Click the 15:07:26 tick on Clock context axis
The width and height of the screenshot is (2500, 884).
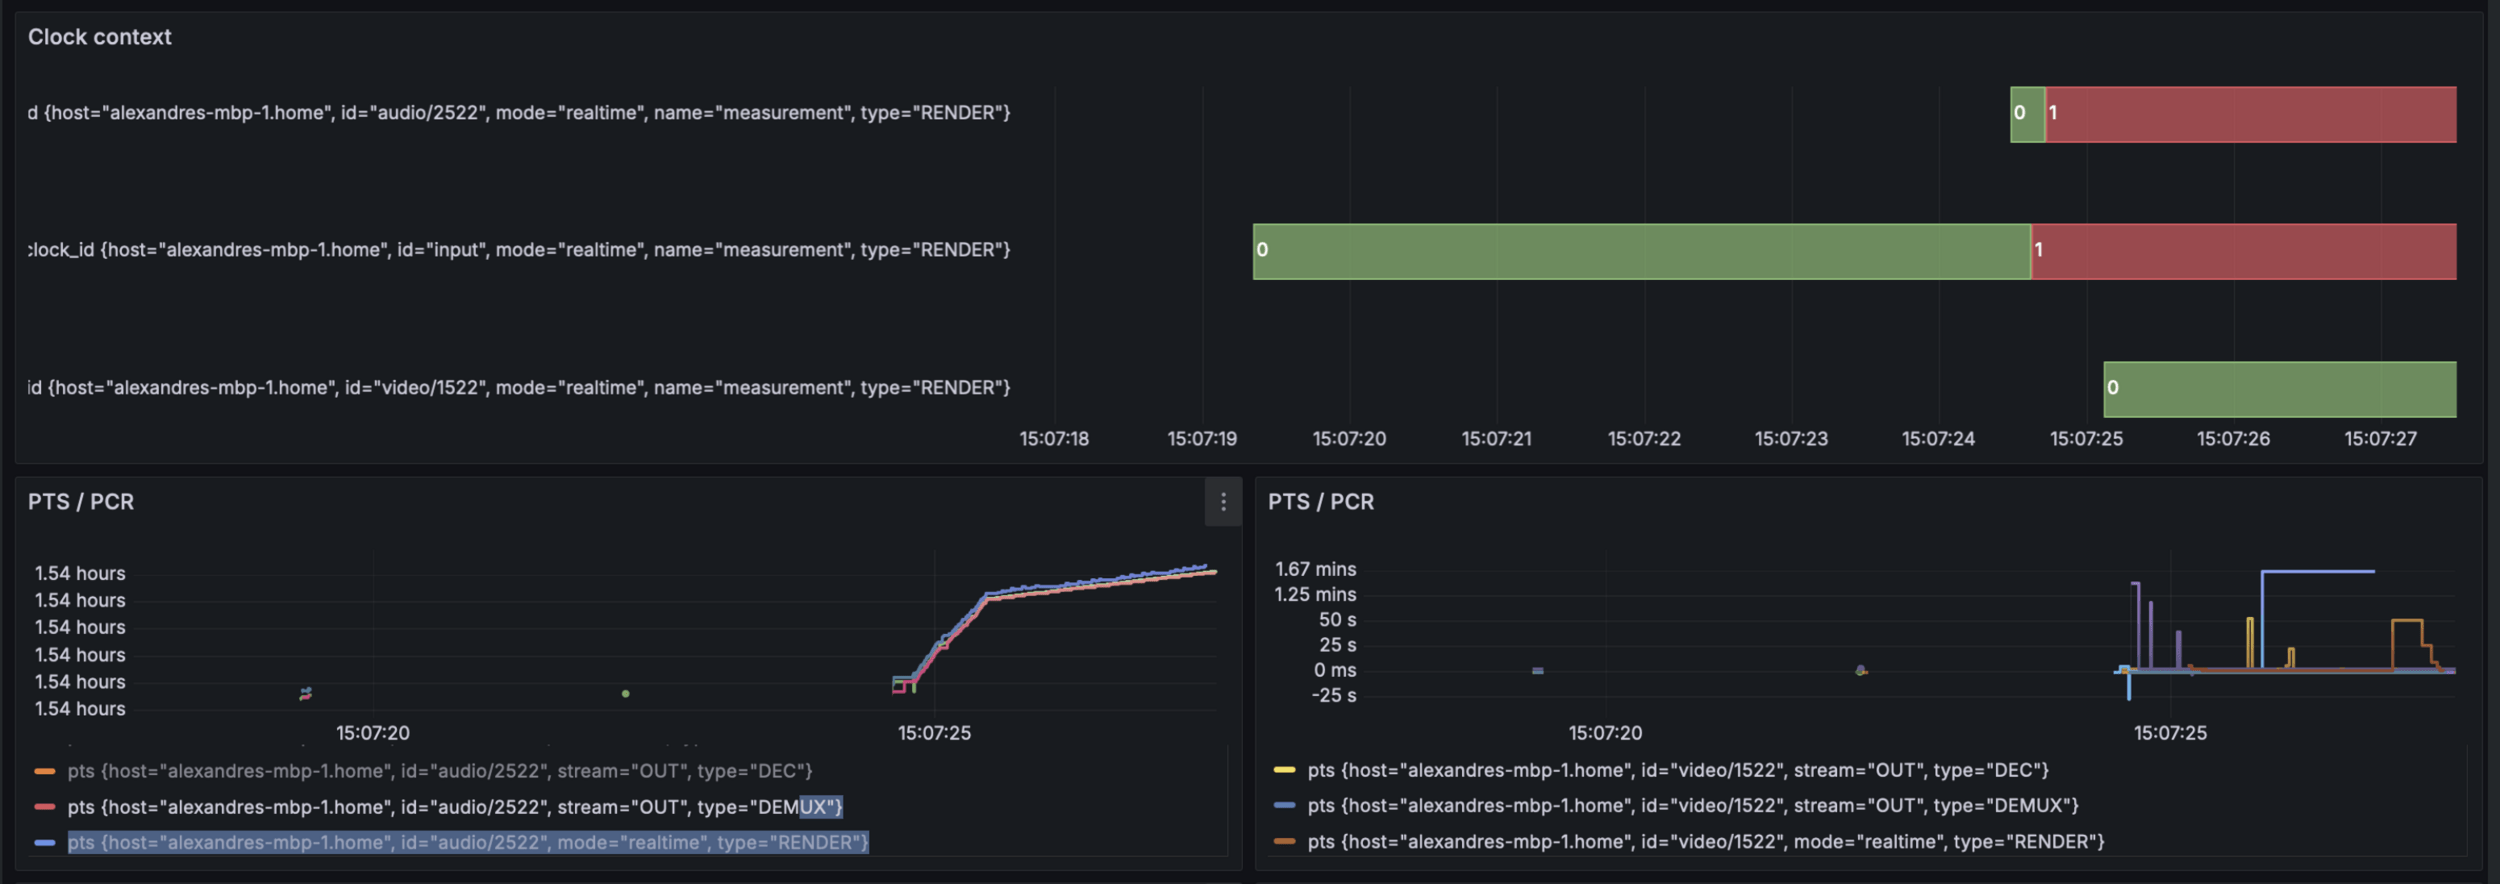pos(2233,439)
